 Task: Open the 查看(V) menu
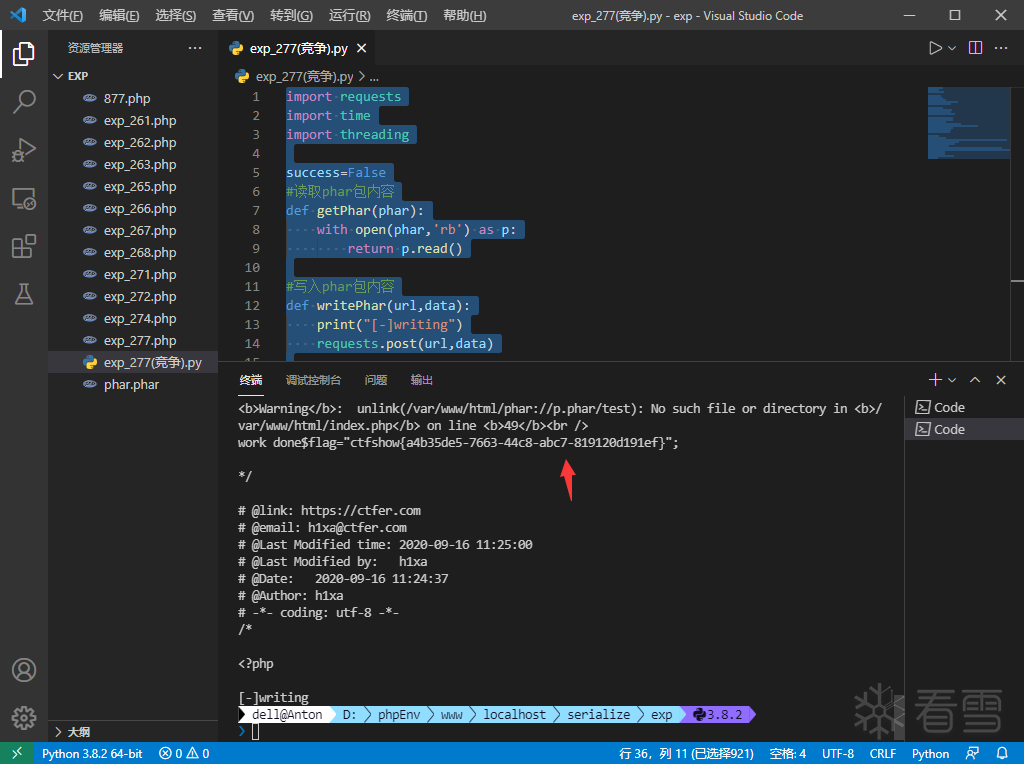point(233,16)
